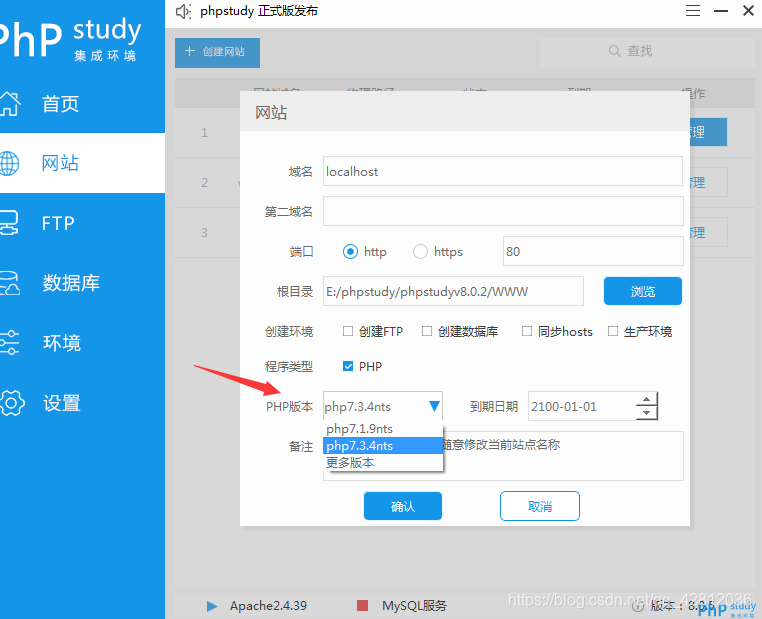Select the http radio button
Screen dimensions: 762x619
(x=350, y=252)
